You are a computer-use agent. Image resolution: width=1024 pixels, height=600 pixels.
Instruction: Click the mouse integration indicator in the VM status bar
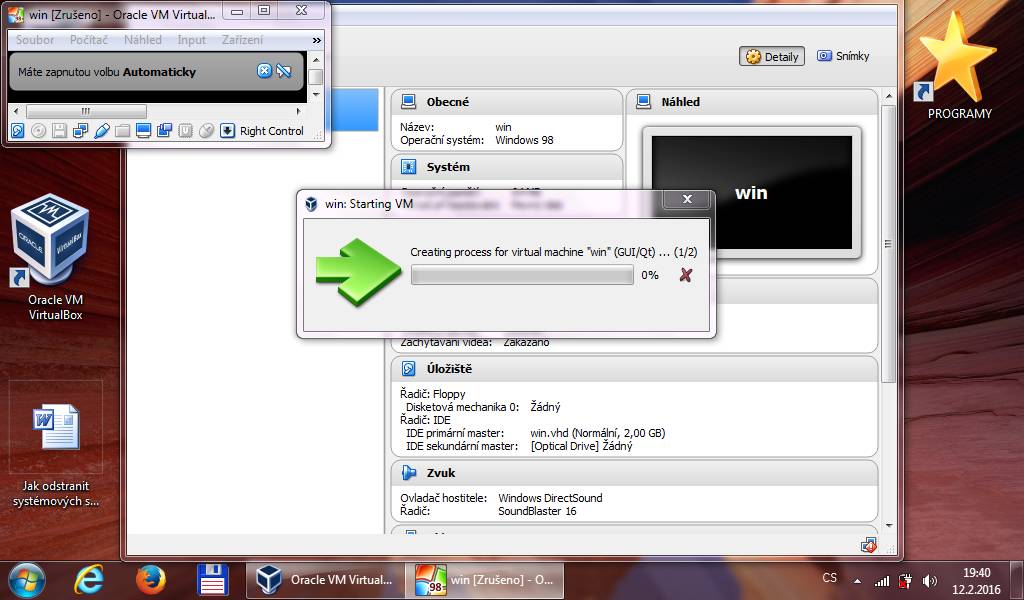206,131
